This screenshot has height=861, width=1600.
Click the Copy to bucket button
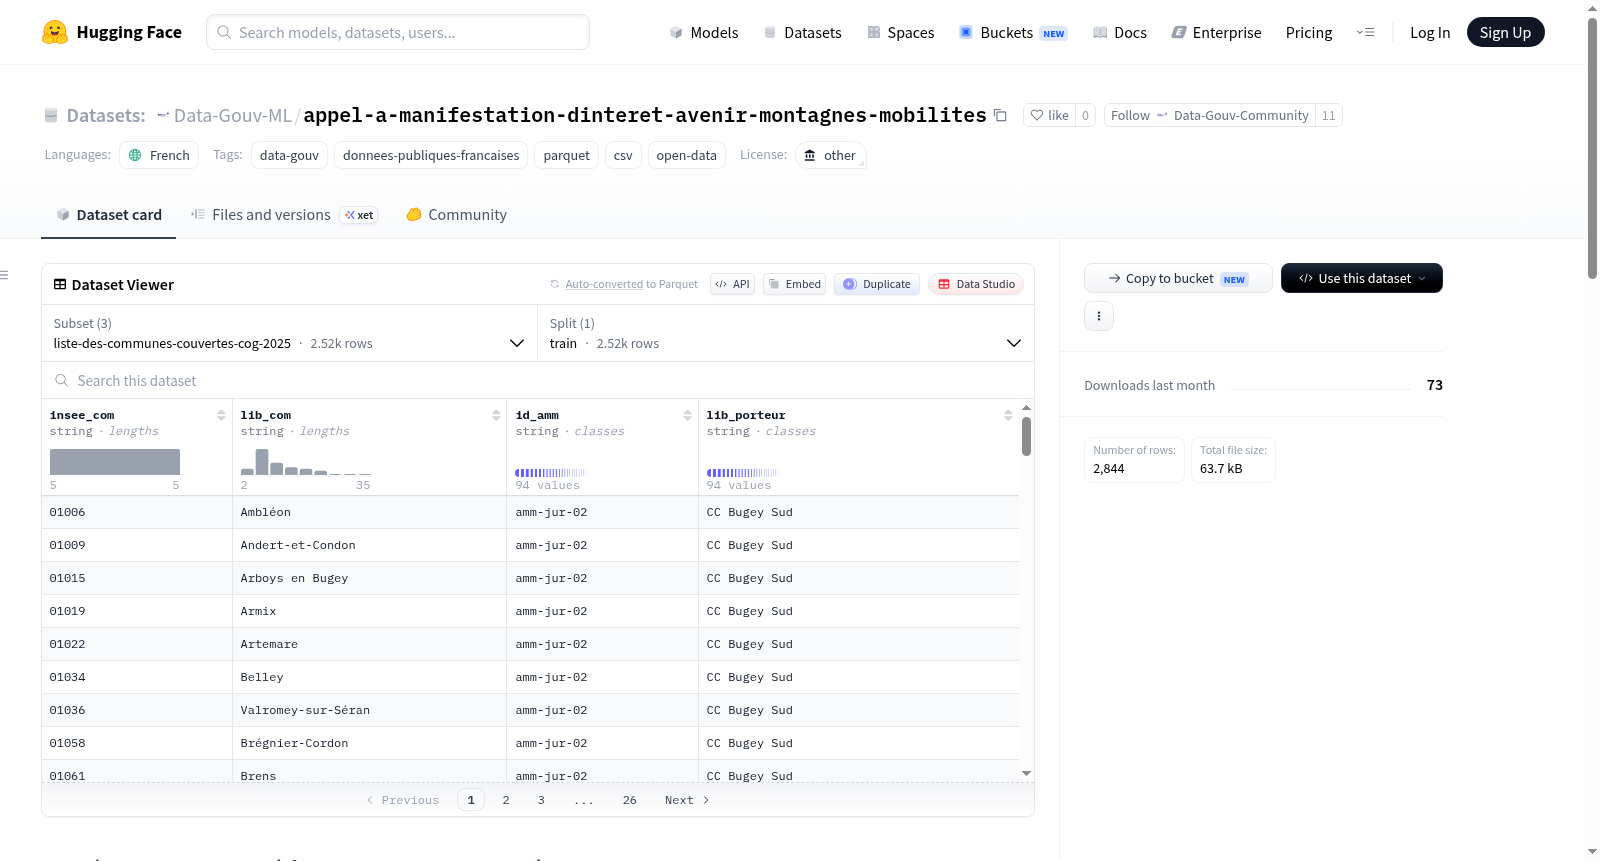(x=1178, y=278)
